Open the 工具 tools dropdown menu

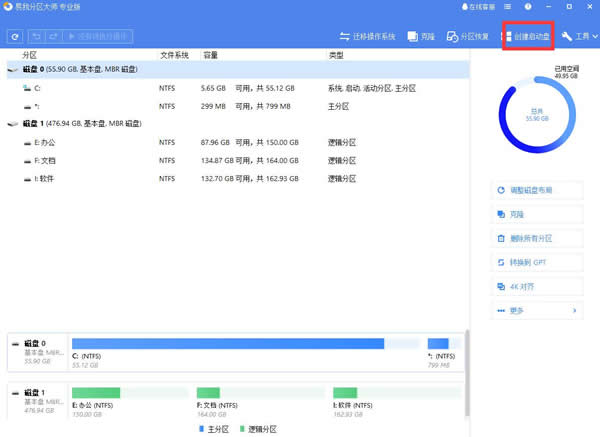(x=579, y=36)
